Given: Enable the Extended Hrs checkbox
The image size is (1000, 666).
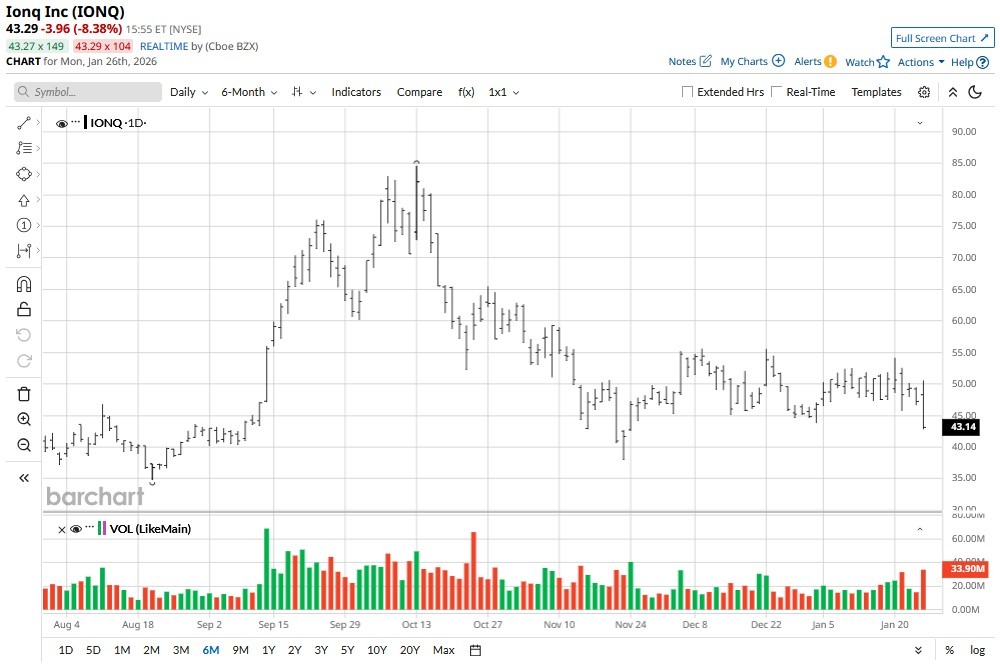Looking at the screenshot, I should click(x=687, y=92).
